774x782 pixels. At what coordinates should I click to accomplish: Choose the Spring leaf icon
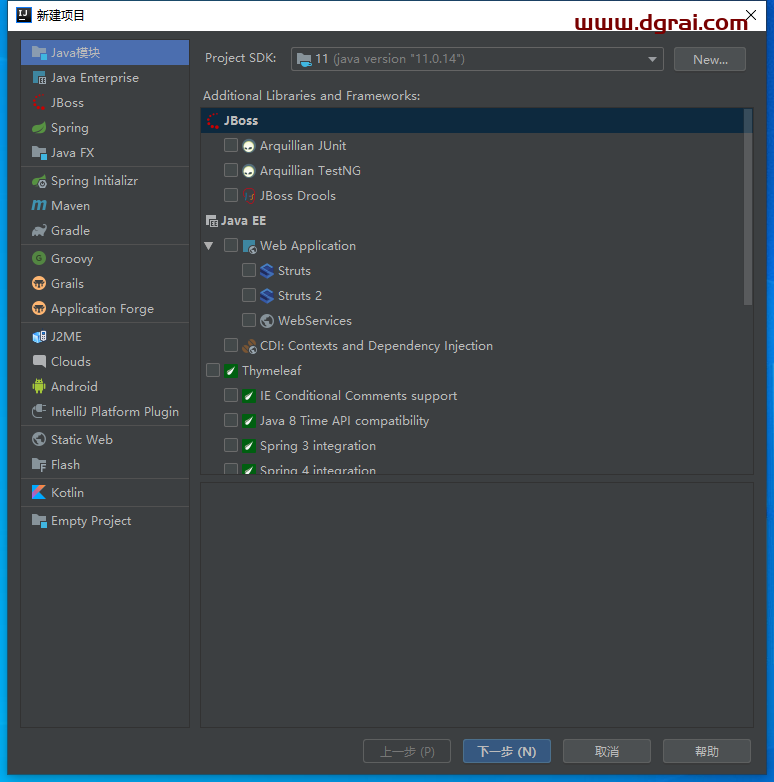39,128
